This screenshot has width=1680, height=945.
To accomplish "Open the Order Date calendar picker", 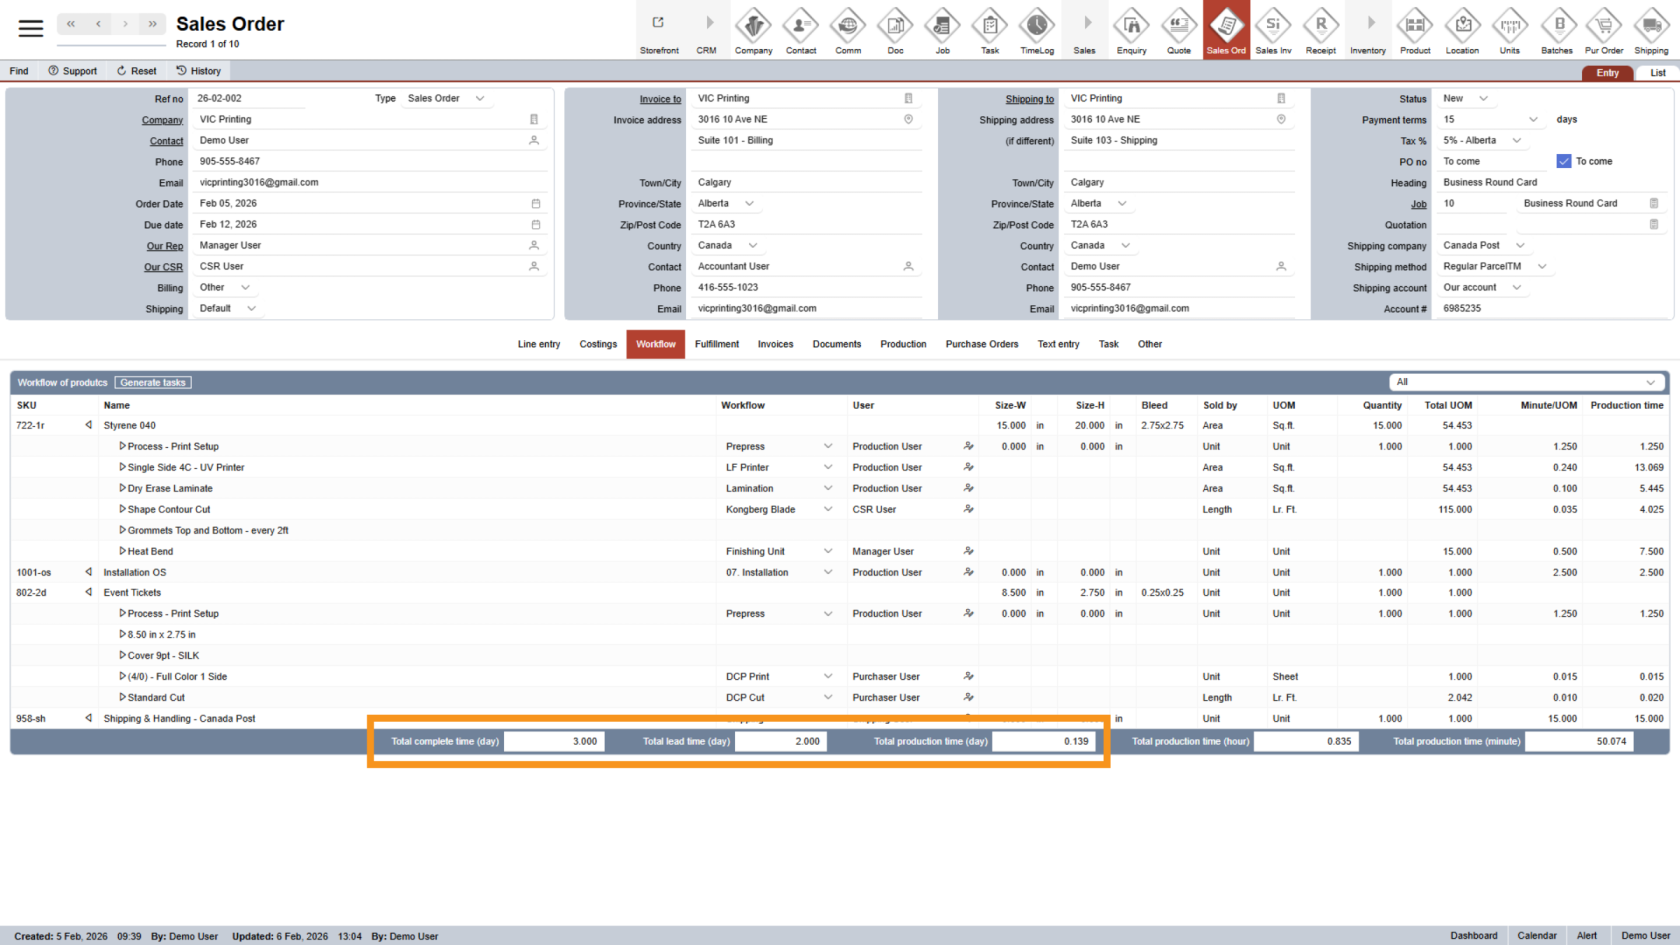I will (535, 204).
